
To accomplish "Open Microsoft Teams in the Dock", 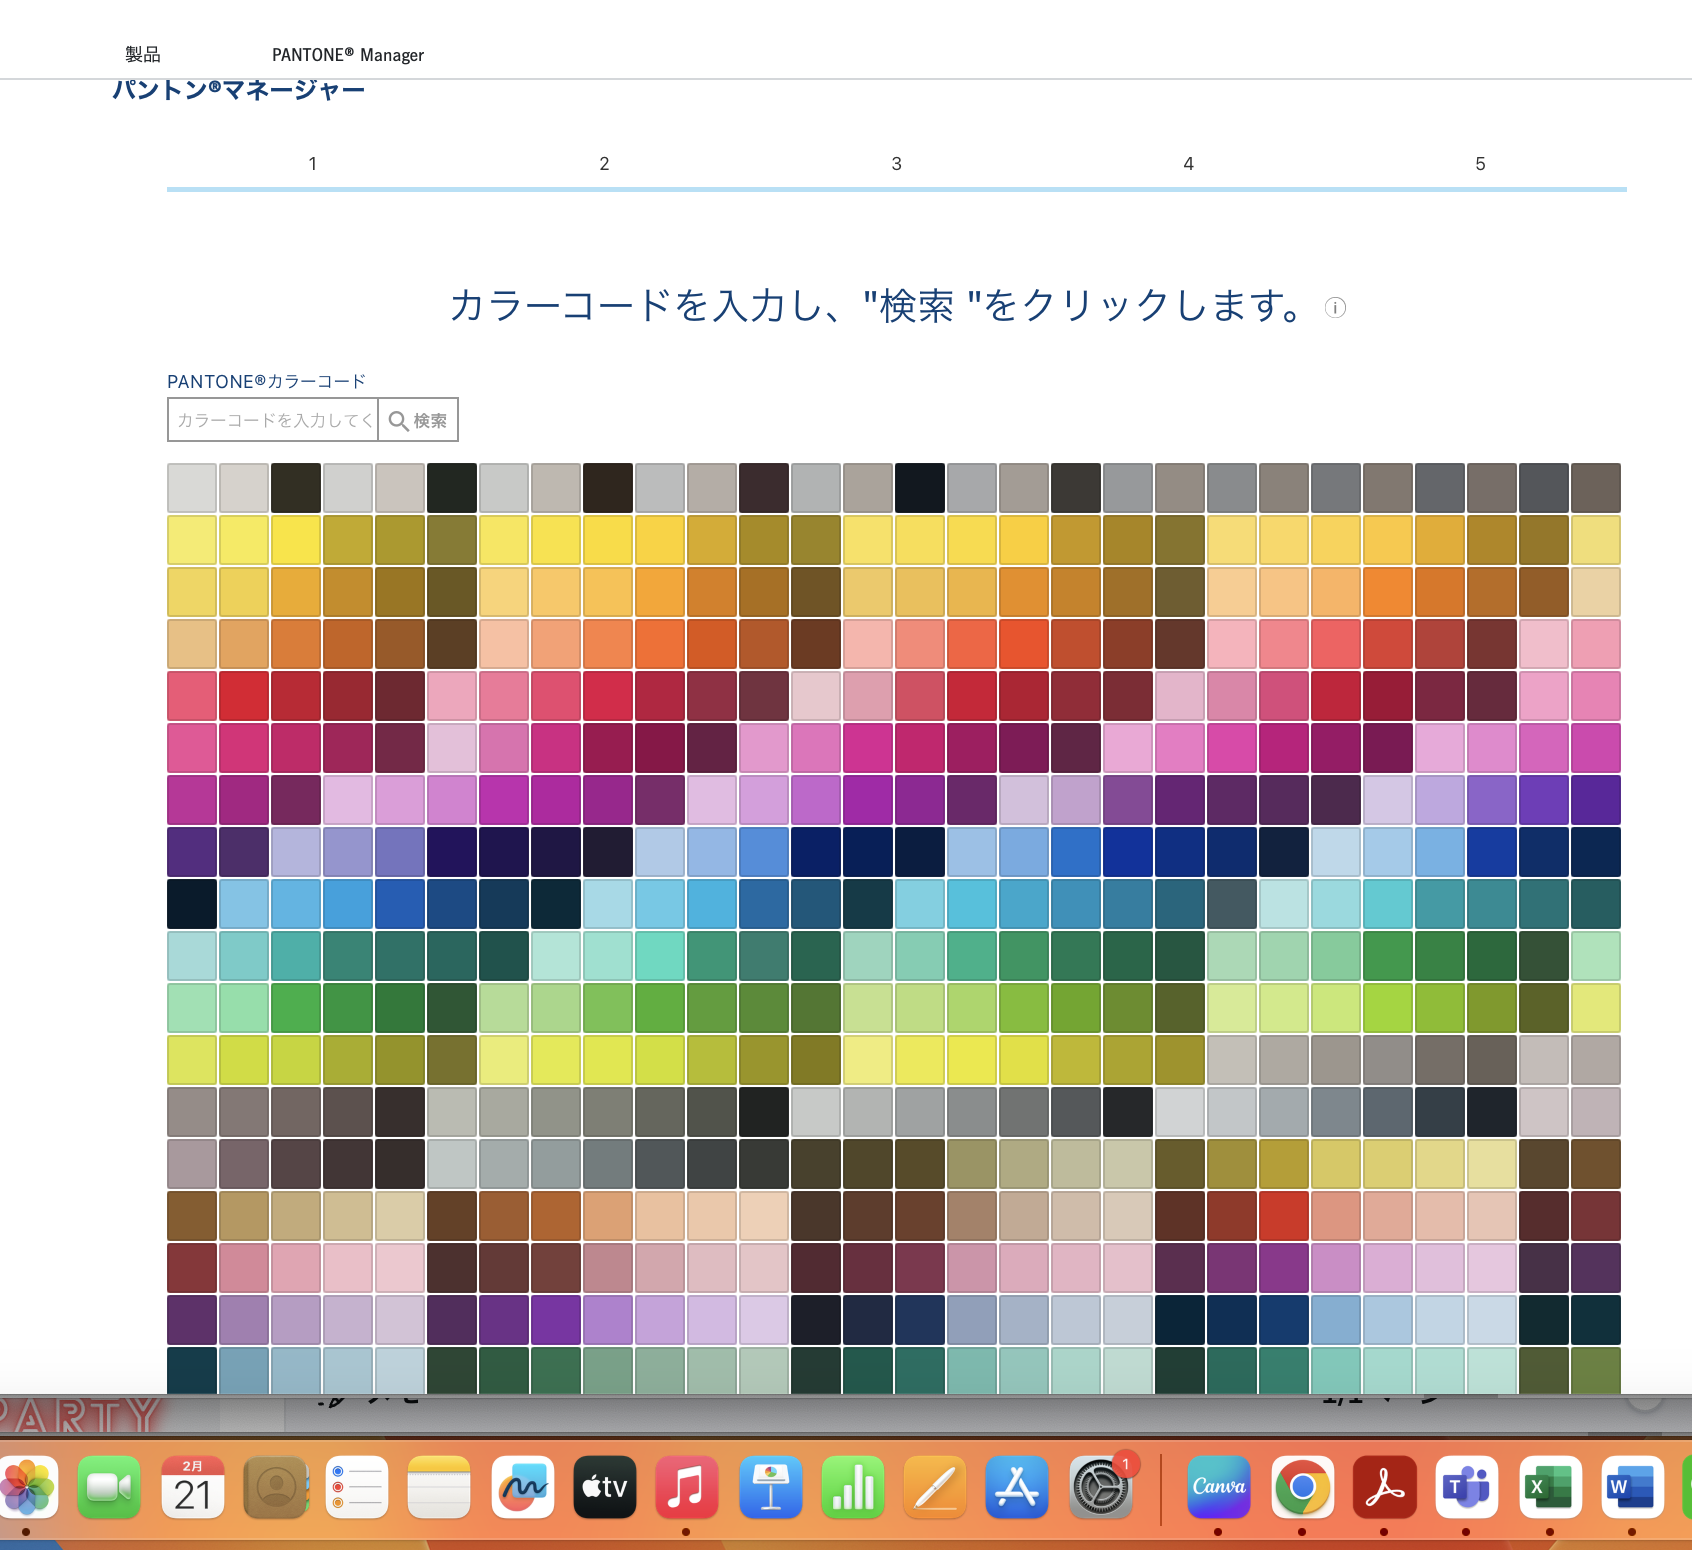I will pyautogui.click(x=1467, y=1487).
